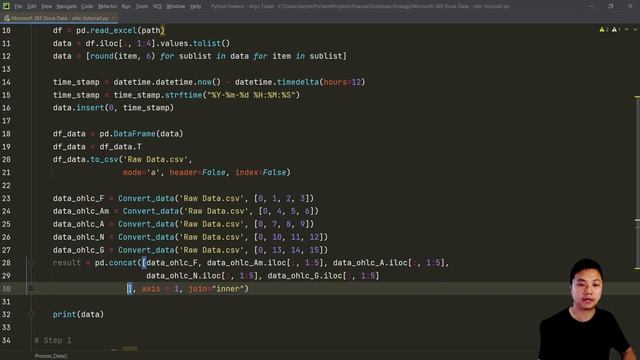Click the weak warnings indicator showing 1
This screenshot has width=640, height=360.
pyautogui.click(x=616, y=30)
